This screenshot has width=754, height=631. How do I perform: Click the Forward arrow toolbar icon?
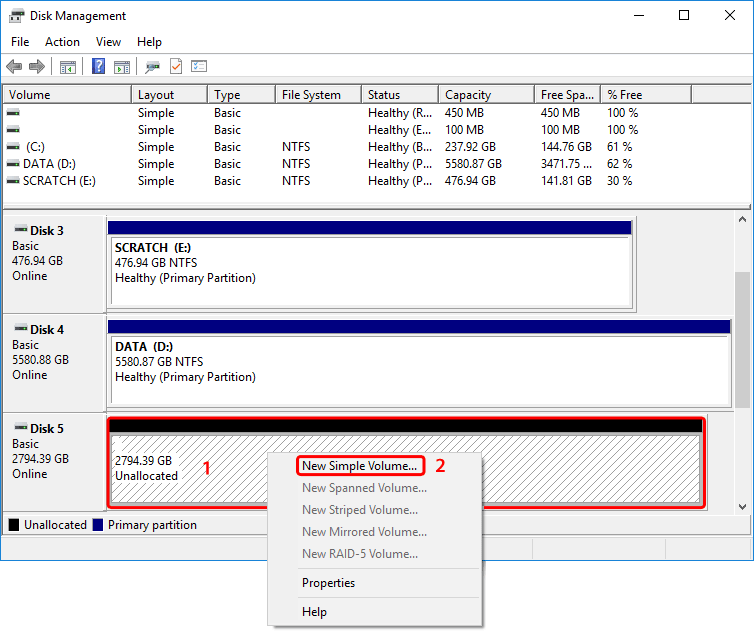coord(37,67)
